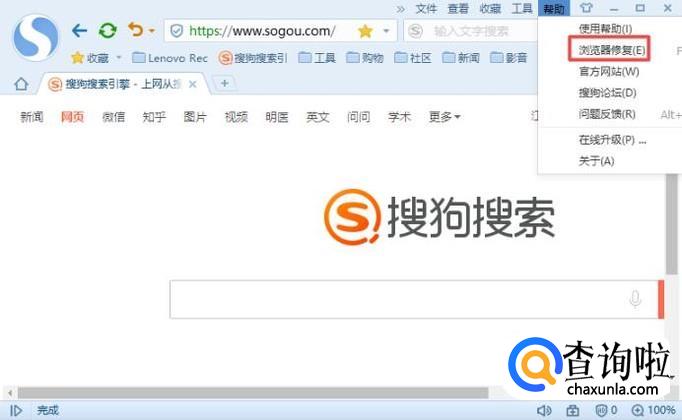
Task: Click the vertical page scrollbar
Action: pos(672,224)
